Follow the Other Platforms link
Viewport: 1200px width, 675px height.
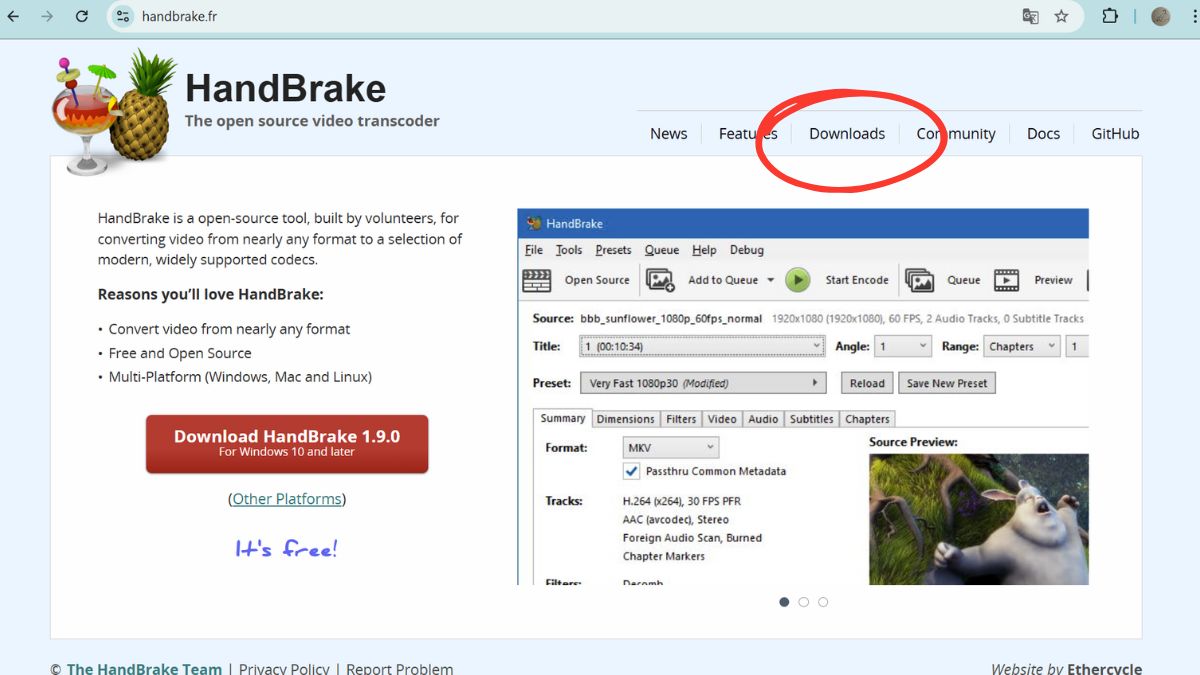click(287, 498)
